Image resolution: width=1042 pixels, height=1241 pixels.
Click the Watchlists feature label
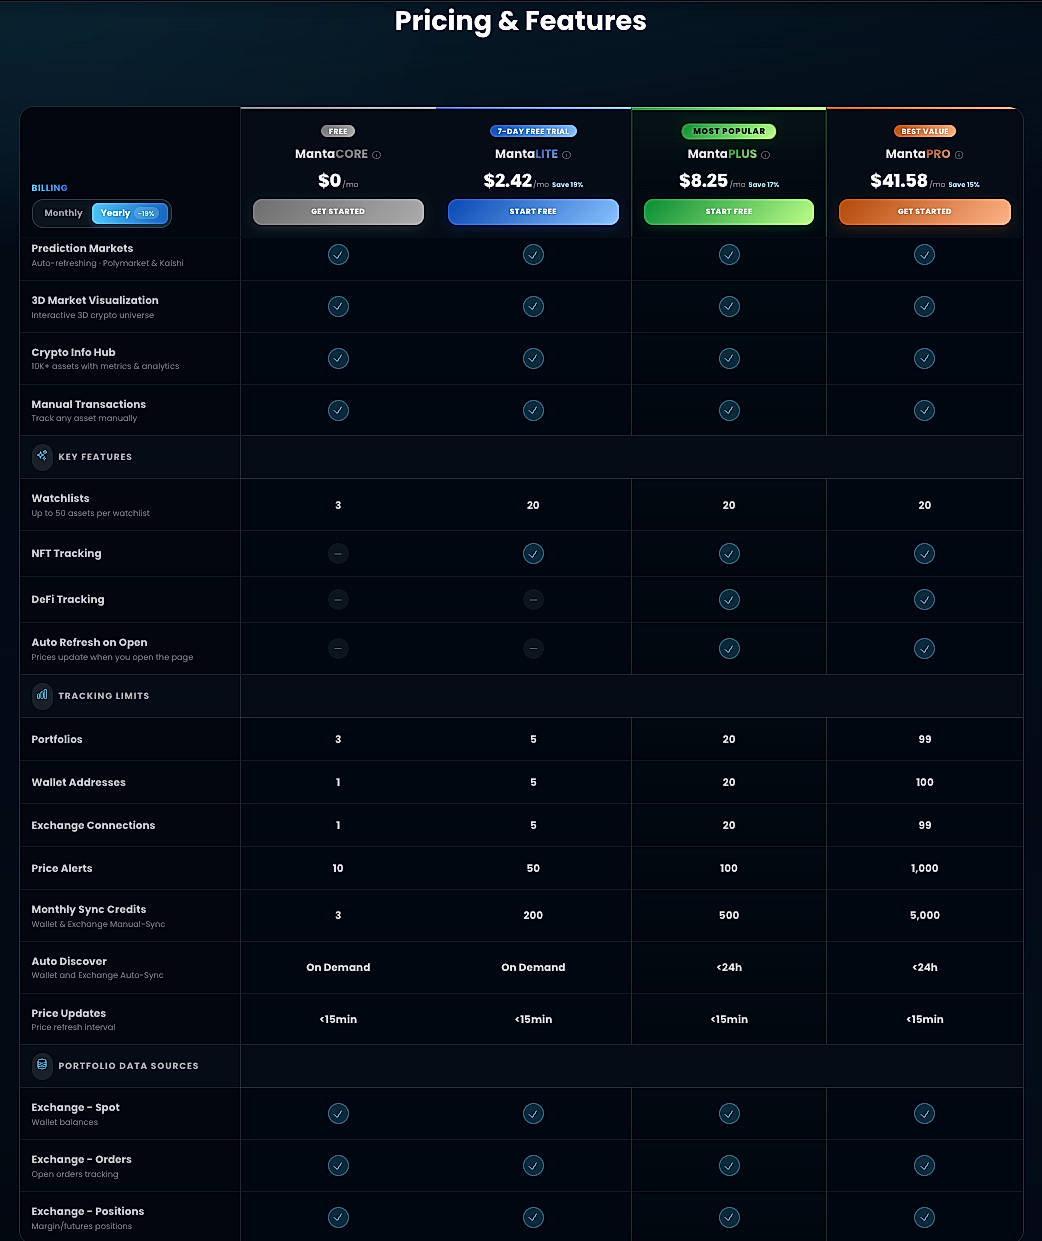coord(60,498)
